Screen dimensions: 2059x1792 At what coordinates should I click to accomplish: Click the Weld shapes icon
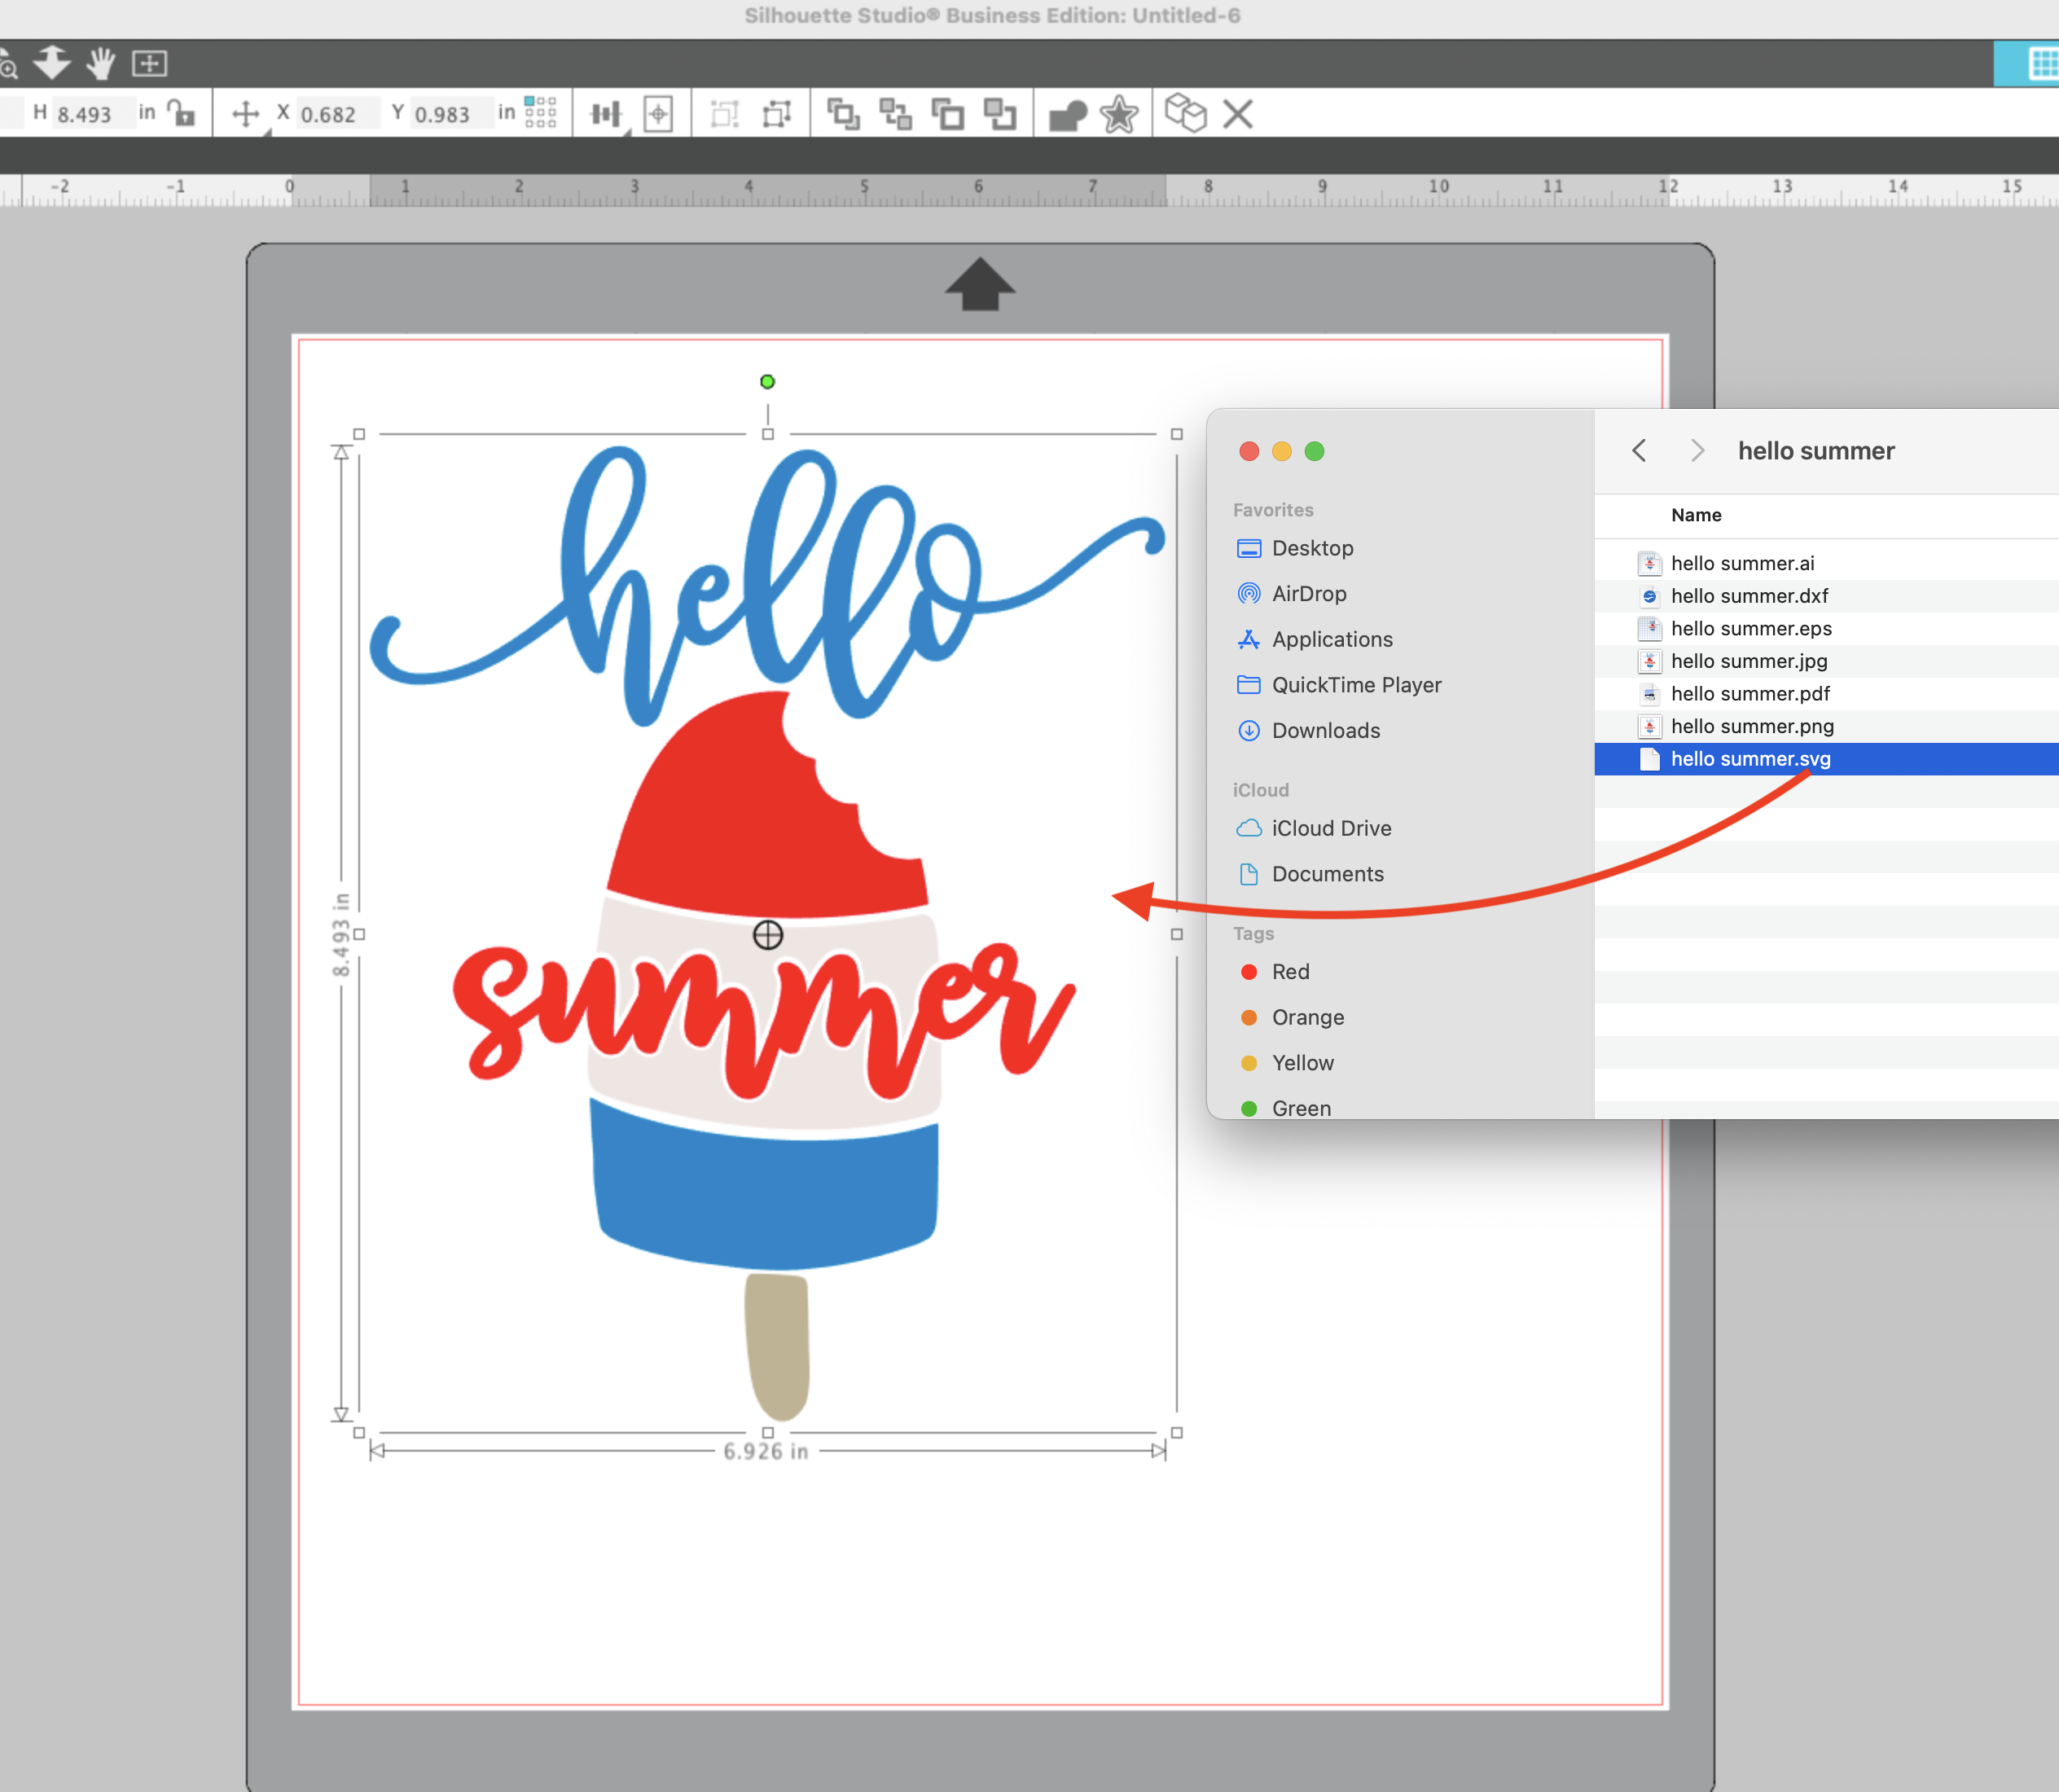(x=1066, y=113)
